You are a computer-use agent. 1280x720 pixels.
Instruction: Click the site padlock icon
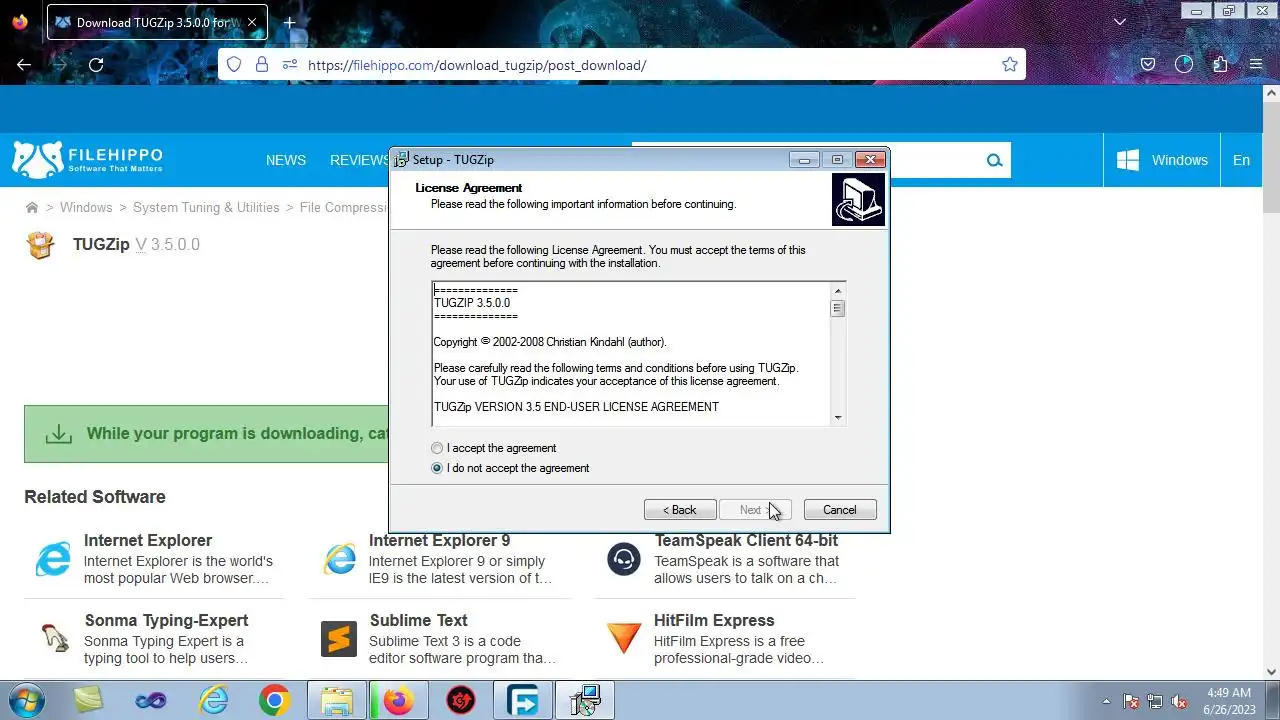click(x=262, y=65)
